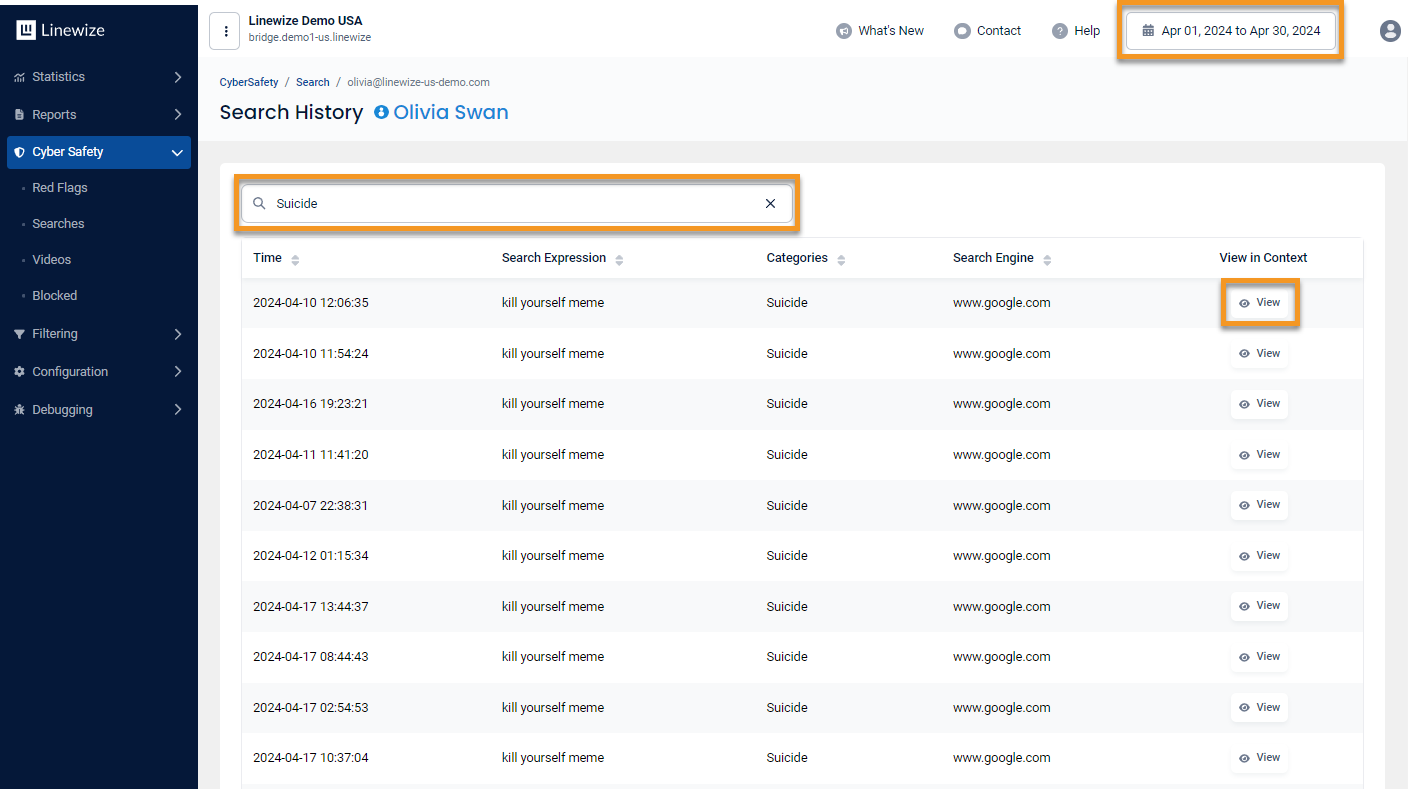Click the Linewize logo icon
1408x789 pixels.
click(27, 30)
